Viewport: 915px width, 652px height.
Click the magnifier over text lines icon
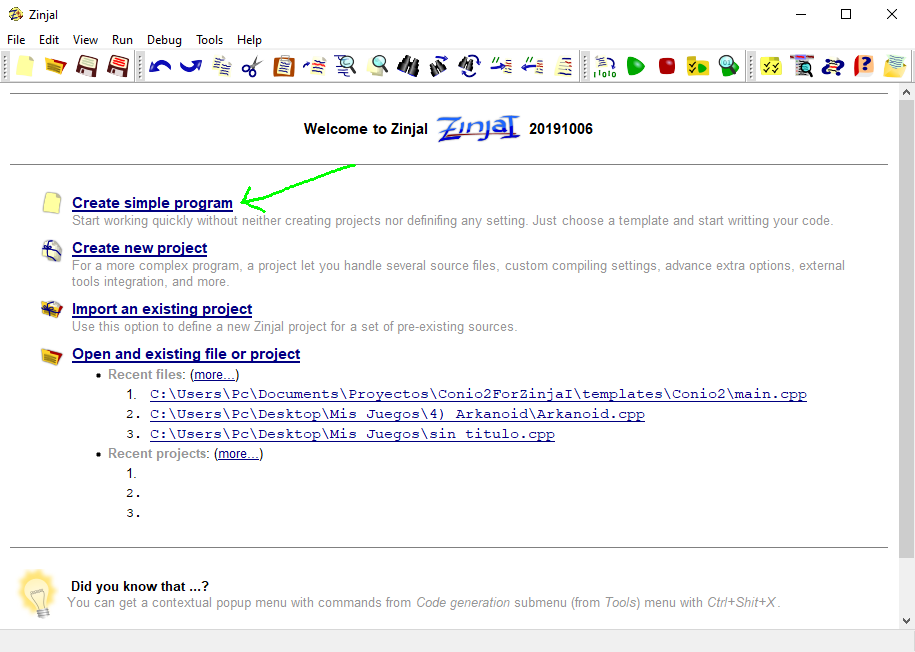[x=345, y=66]
